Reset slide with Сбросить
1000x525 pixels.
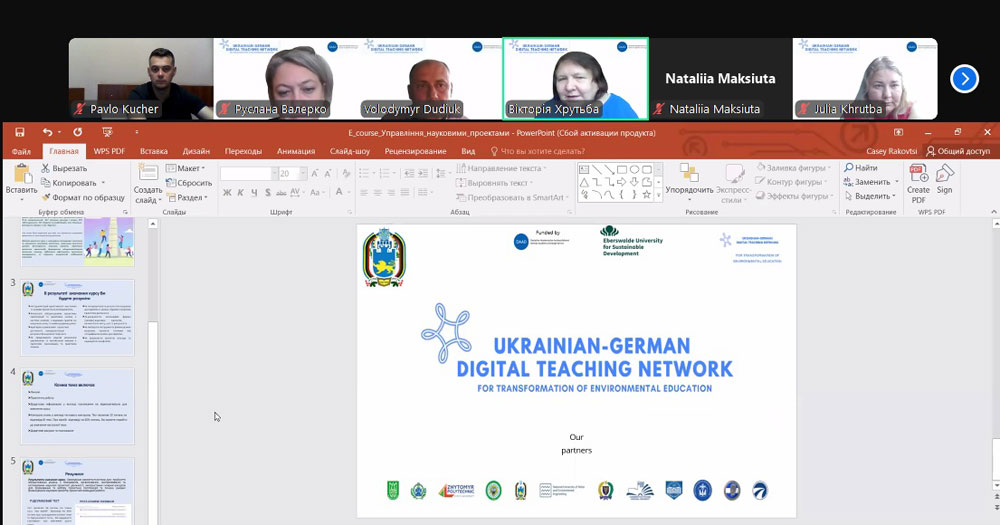pyautogui.click(x=189, y=183)
